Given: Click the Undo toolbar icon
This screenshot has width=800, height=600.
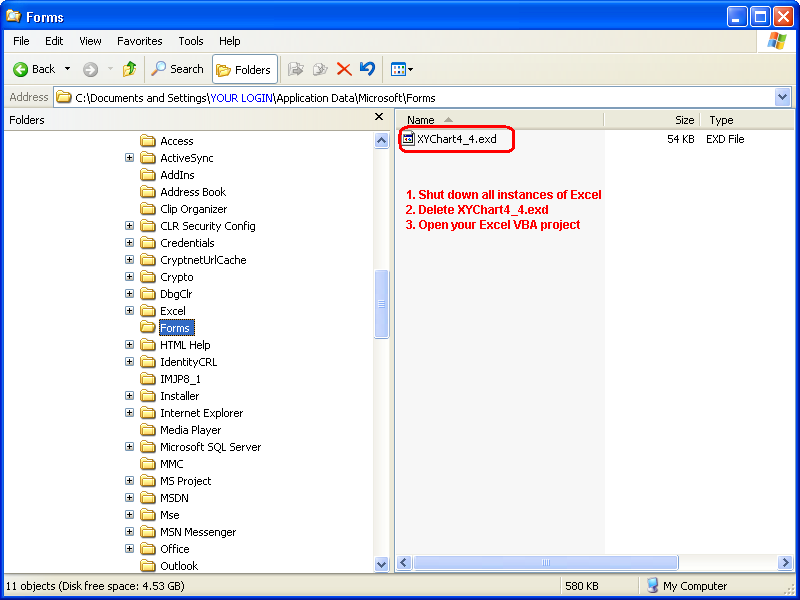Looking at the screenshot, I should (x=368, y=69).
